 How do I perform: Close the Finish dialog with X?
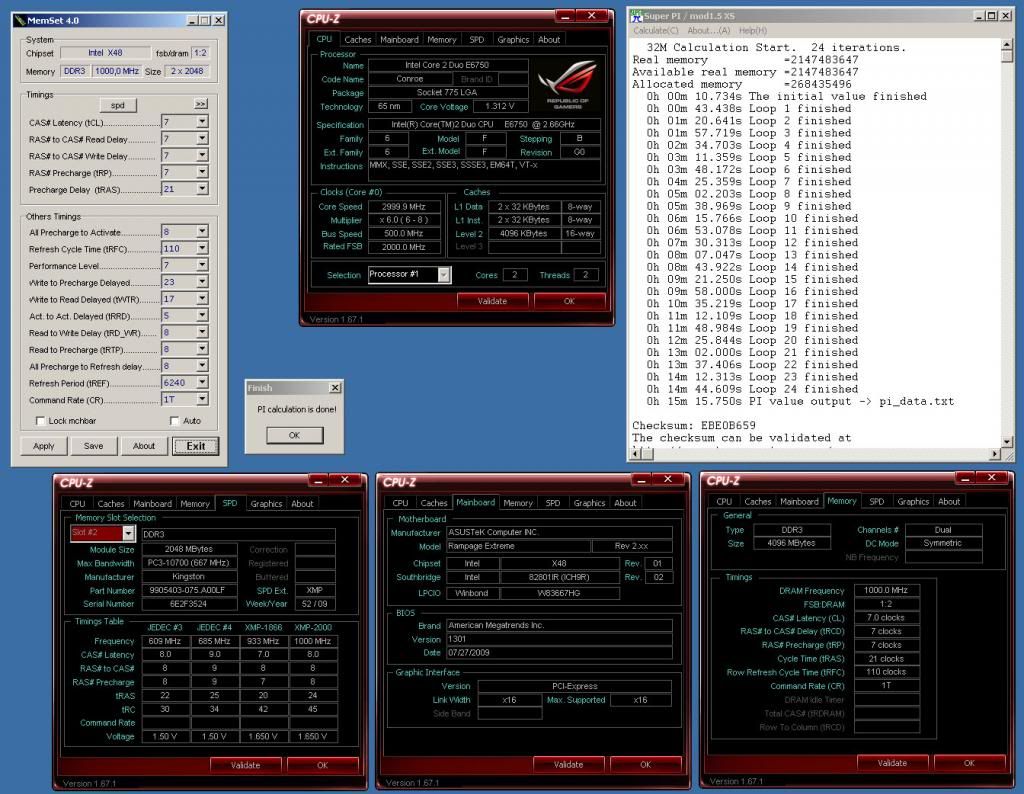335,388
